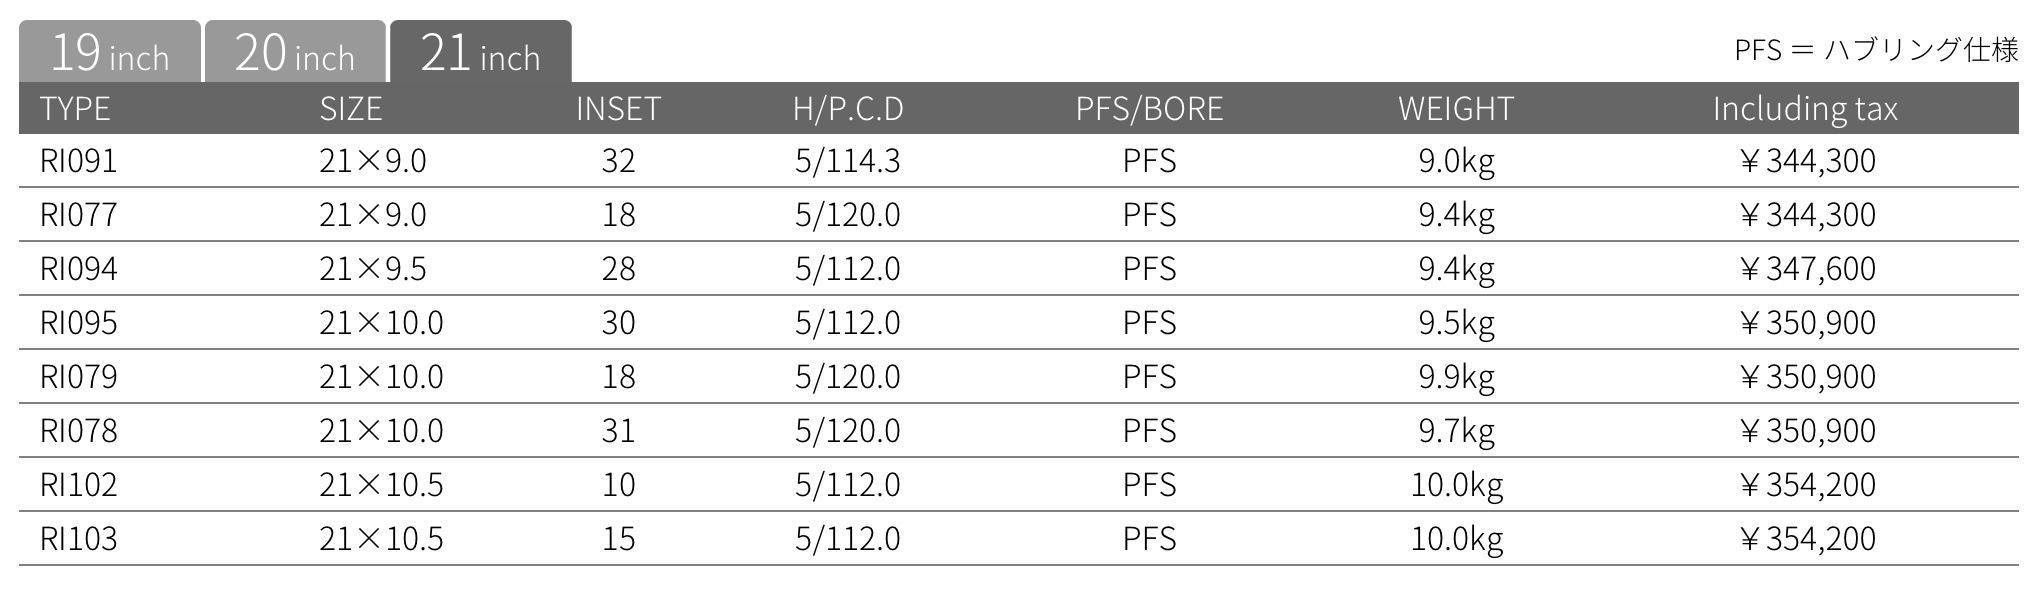
Task: Switch to the 19 inch tab
Action: (110, 52)
